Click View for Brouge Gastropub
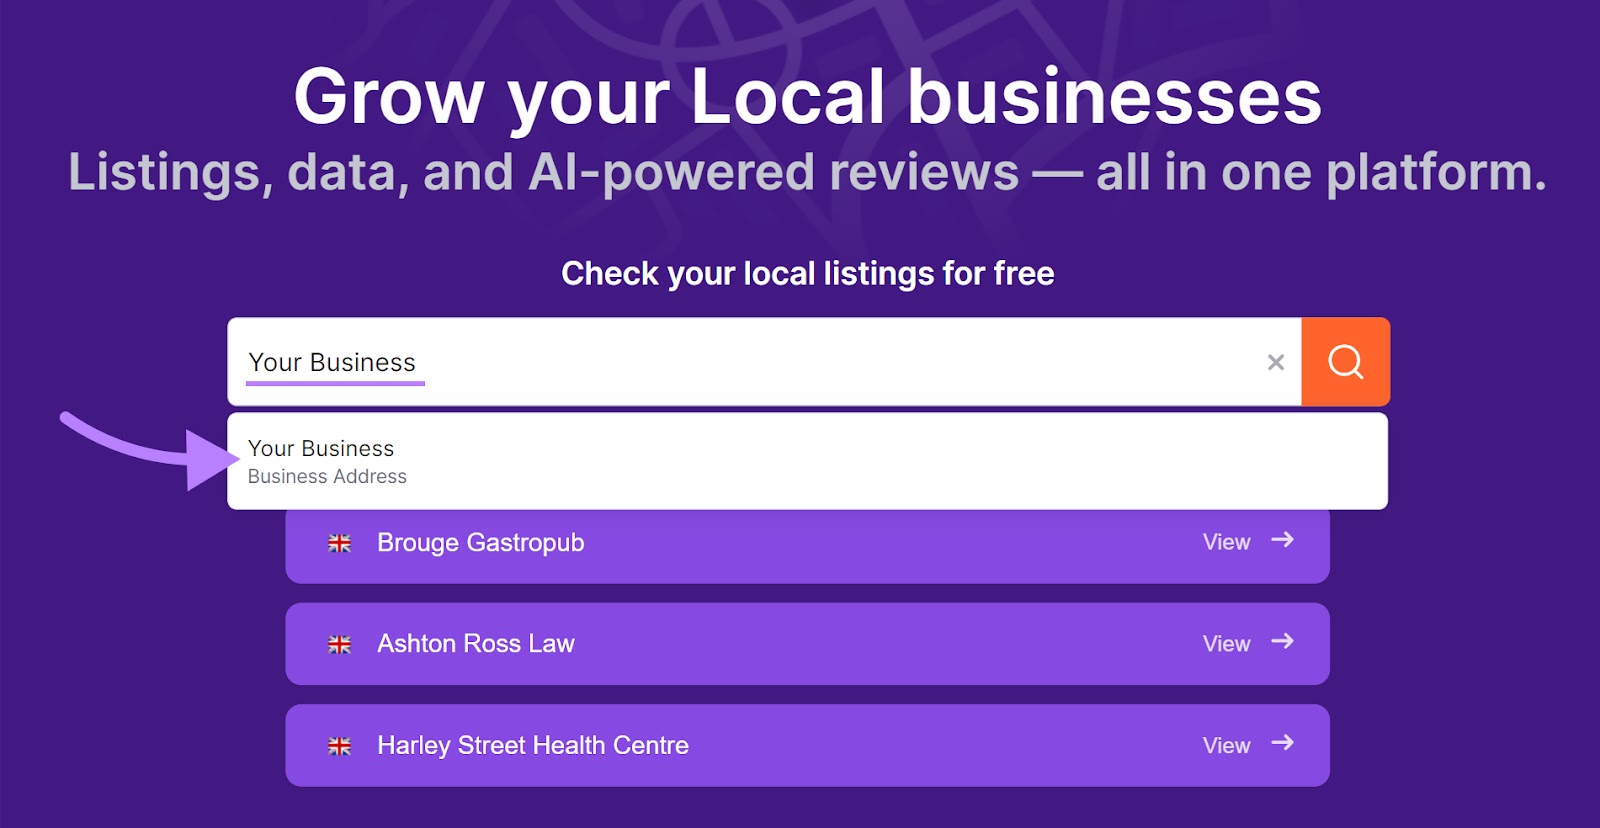Image resolution: width=1600 pixels, height=828 pixels. (x=1226, y=542)
